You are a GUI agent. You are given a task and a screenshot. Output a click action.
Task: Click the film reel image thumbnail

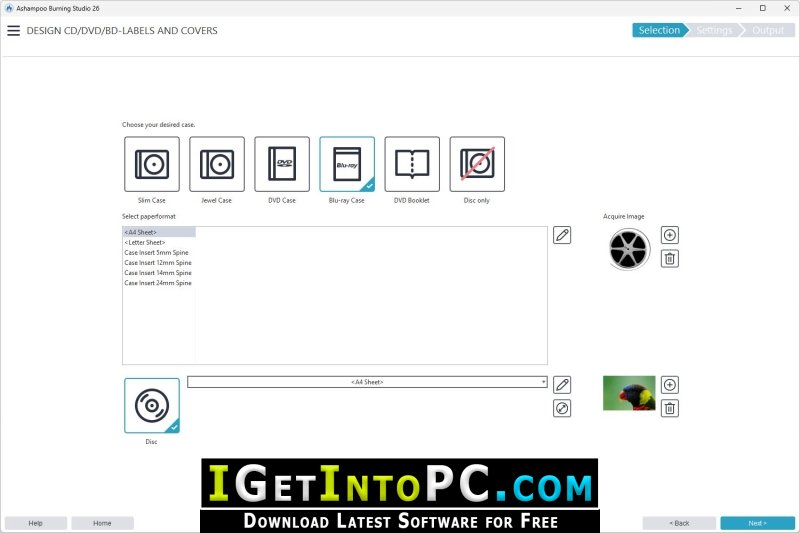point(630,249)
